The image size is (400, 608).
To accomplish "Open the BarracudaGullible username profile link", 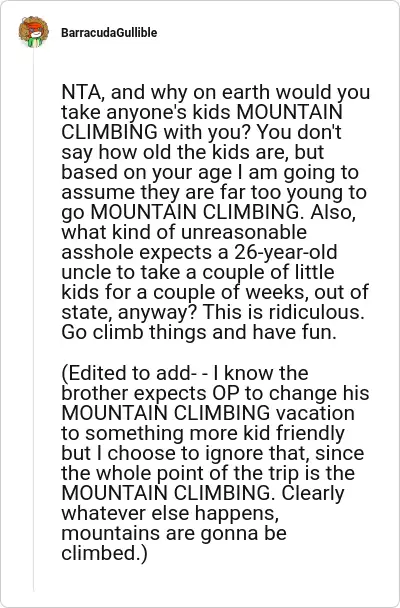I will pos(109,33).
